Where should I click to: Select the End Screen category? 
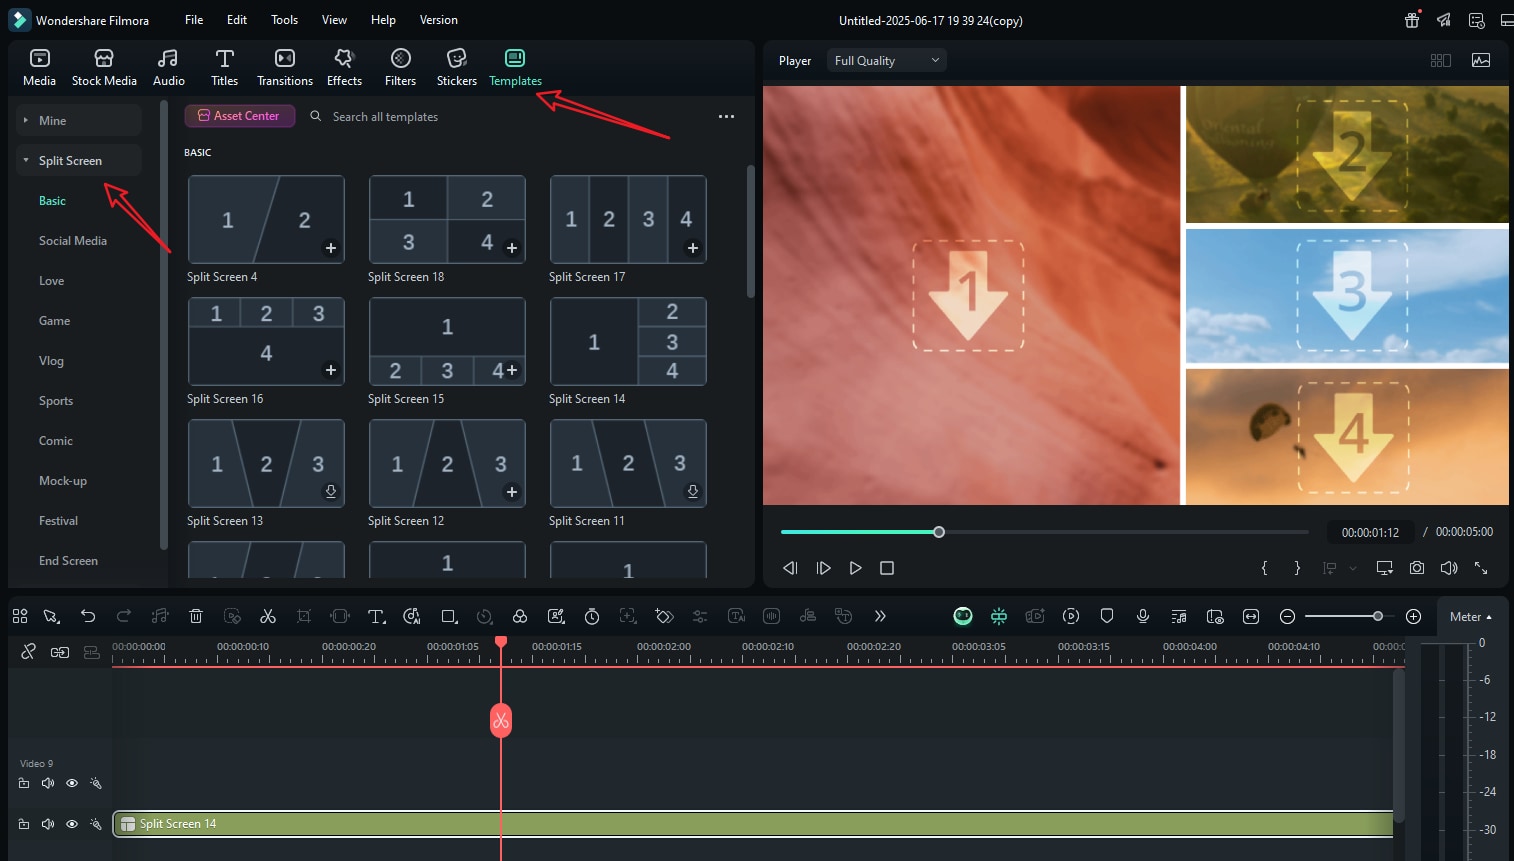[x=68, y=561]
